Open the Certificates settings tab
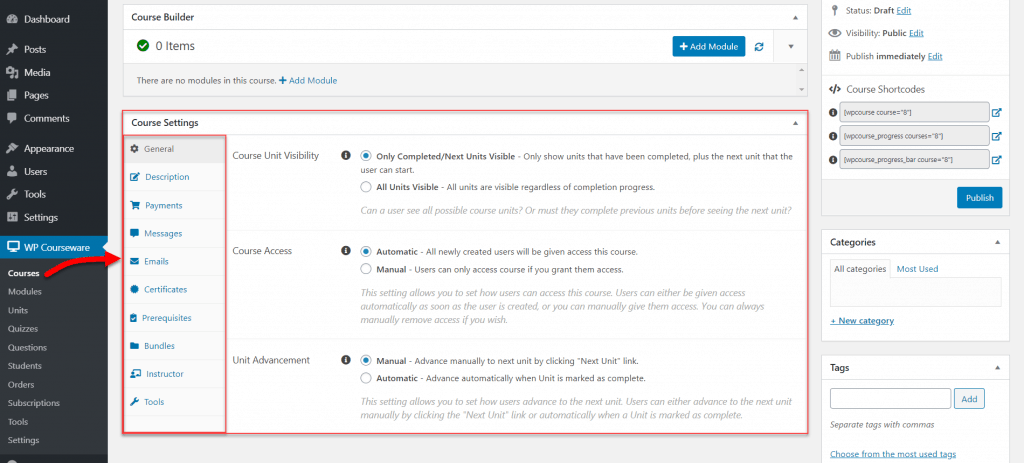The width and height of the screenshot is (1024, 463). (165, 290)
